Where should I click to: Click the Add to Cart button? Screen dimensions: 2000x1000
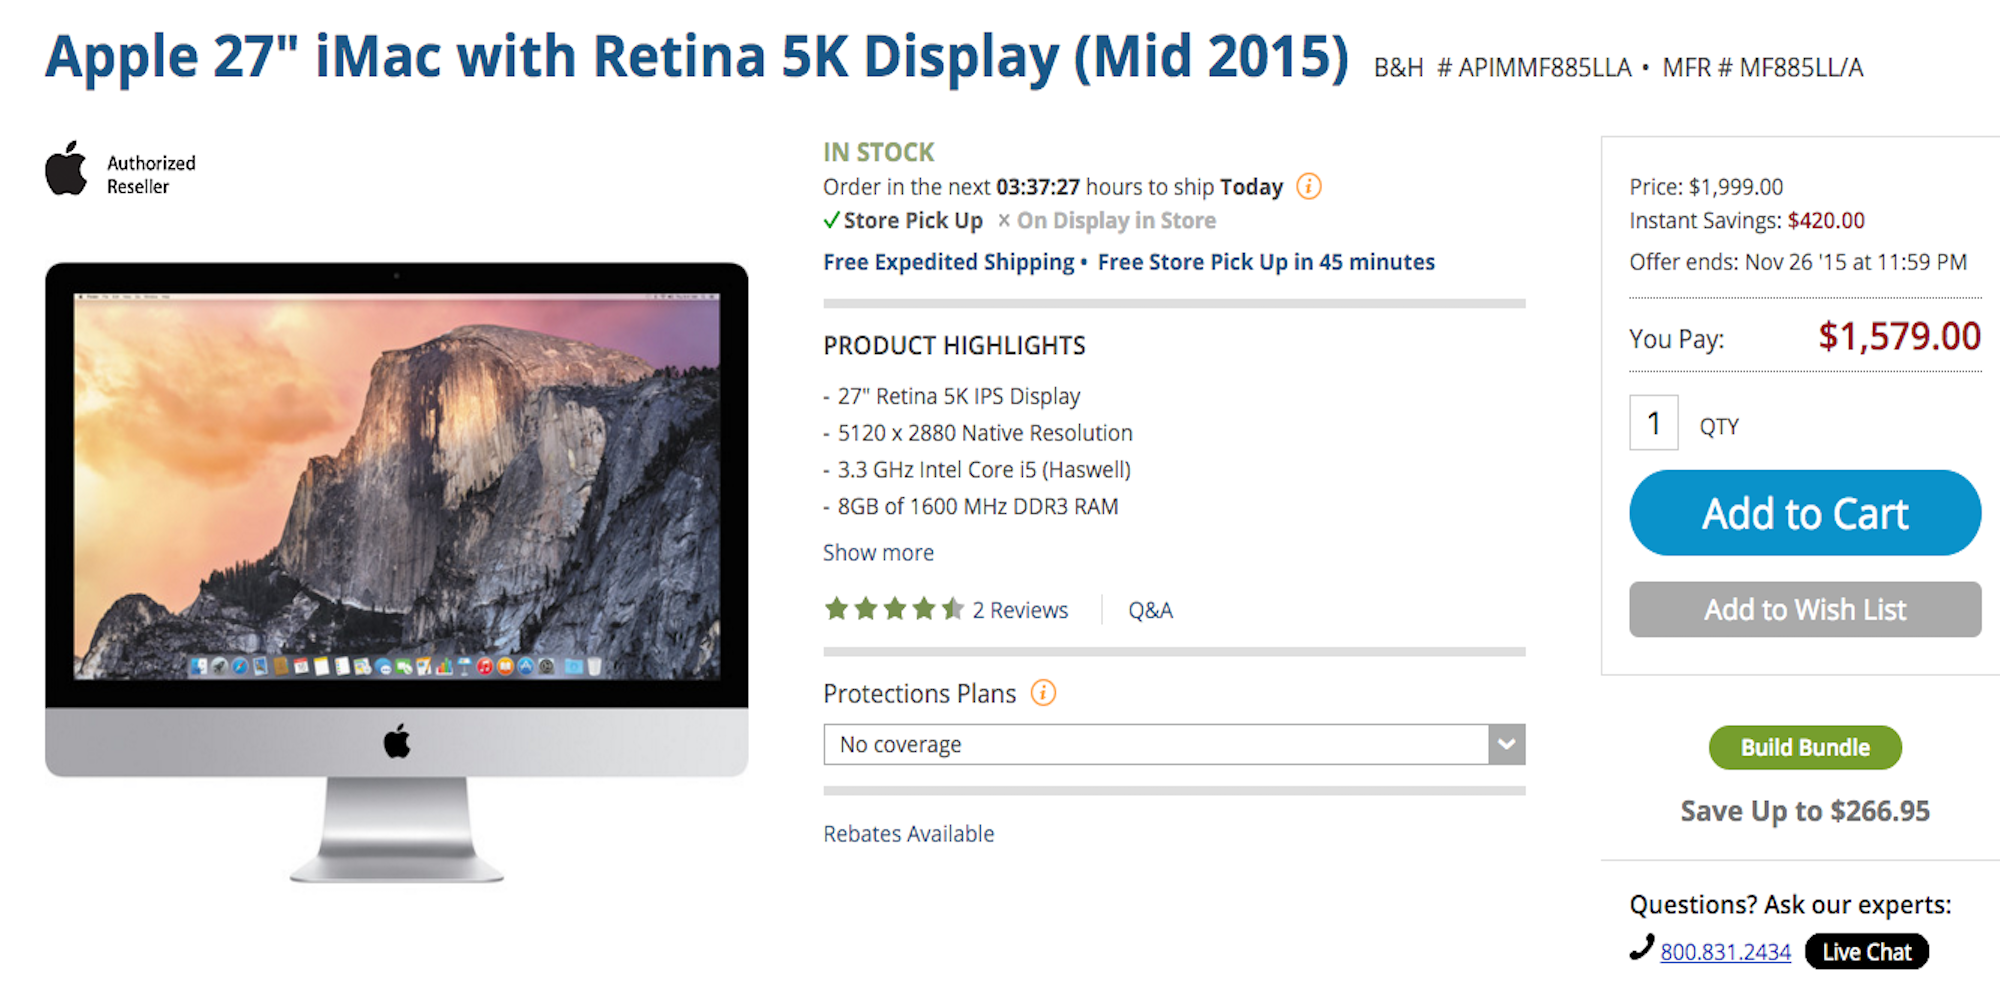tap(1804, 512)
